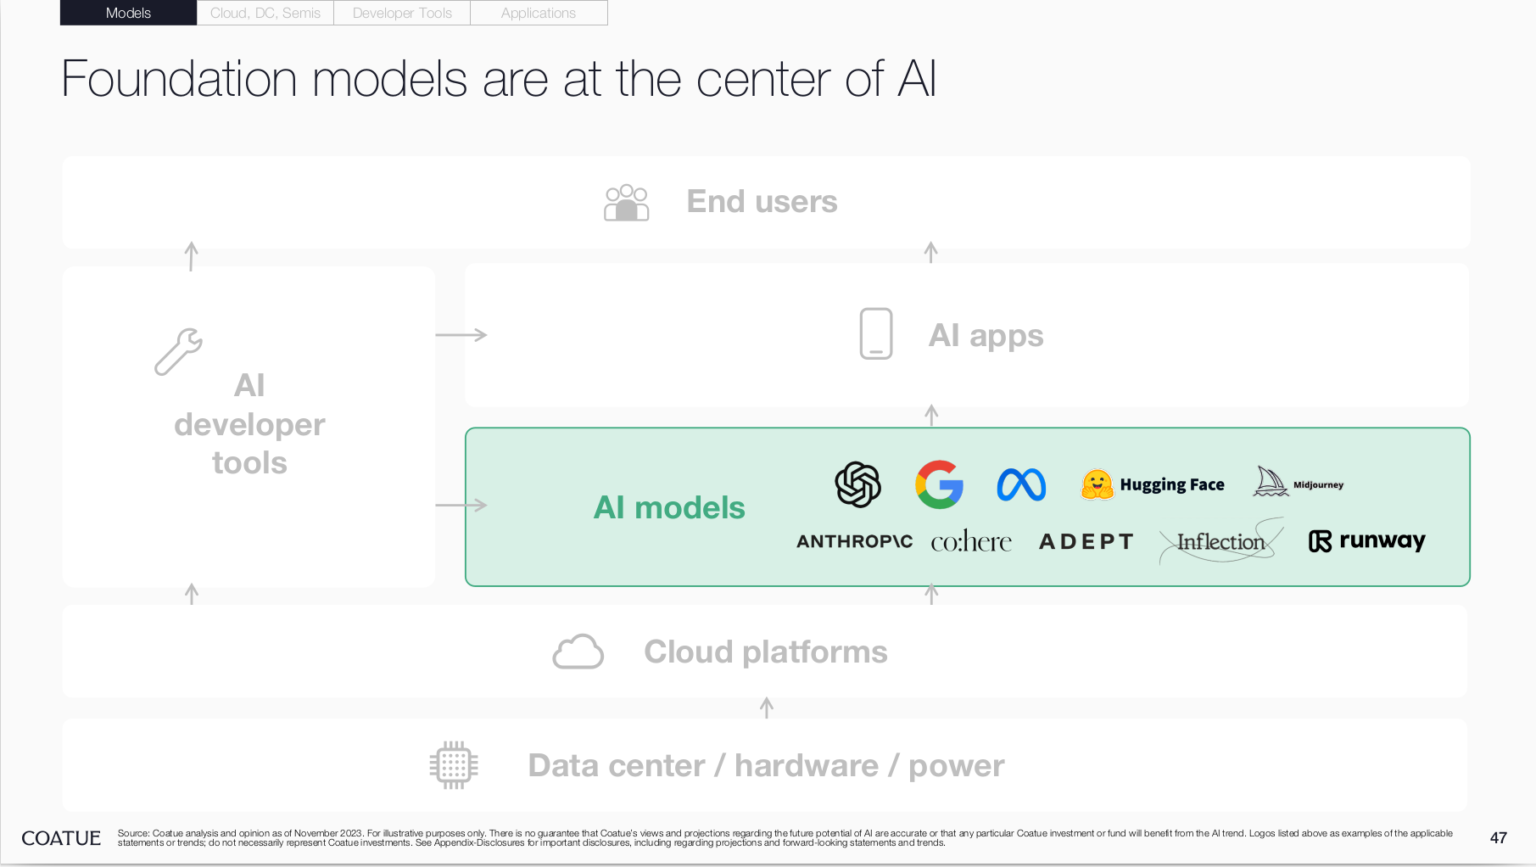1536x867 pixels.
Task: Open the Developer Tools tab
Action: tap(402, 13)
